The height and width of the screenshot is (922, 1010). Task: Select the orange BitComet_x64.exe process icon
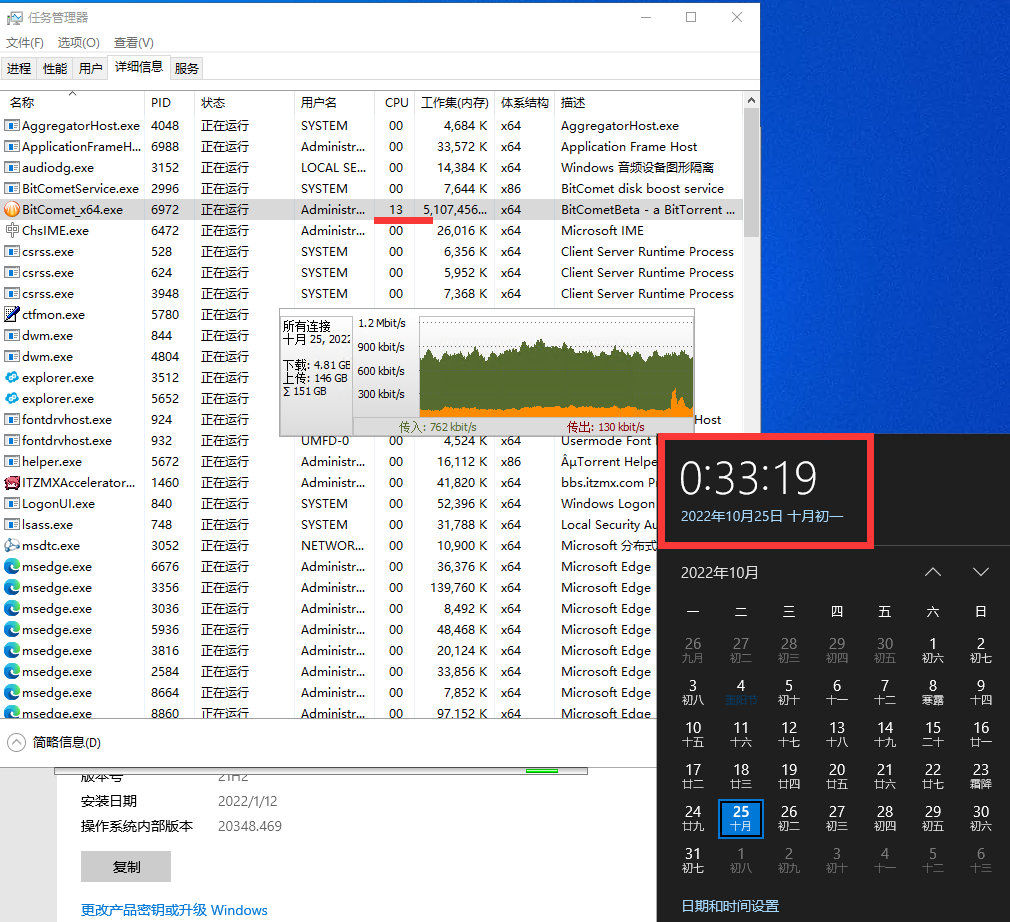12,209
